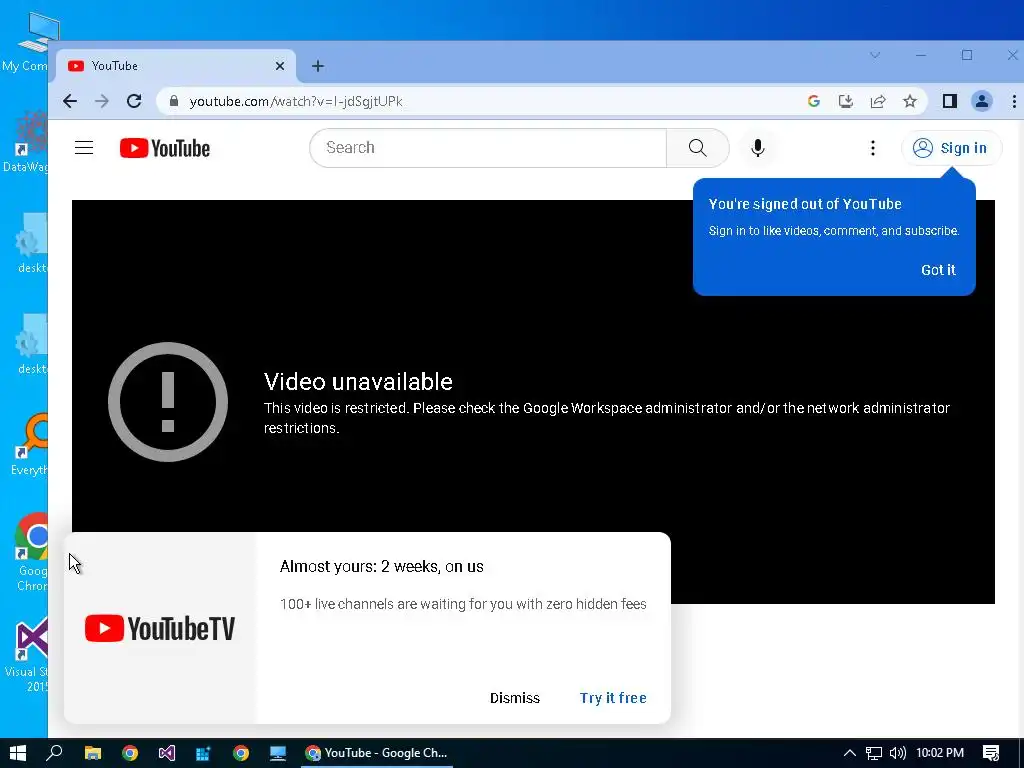Click YouTube - Google Chrome taskbar button
This screenshot has width=1024, height=768.
point(377,753)
